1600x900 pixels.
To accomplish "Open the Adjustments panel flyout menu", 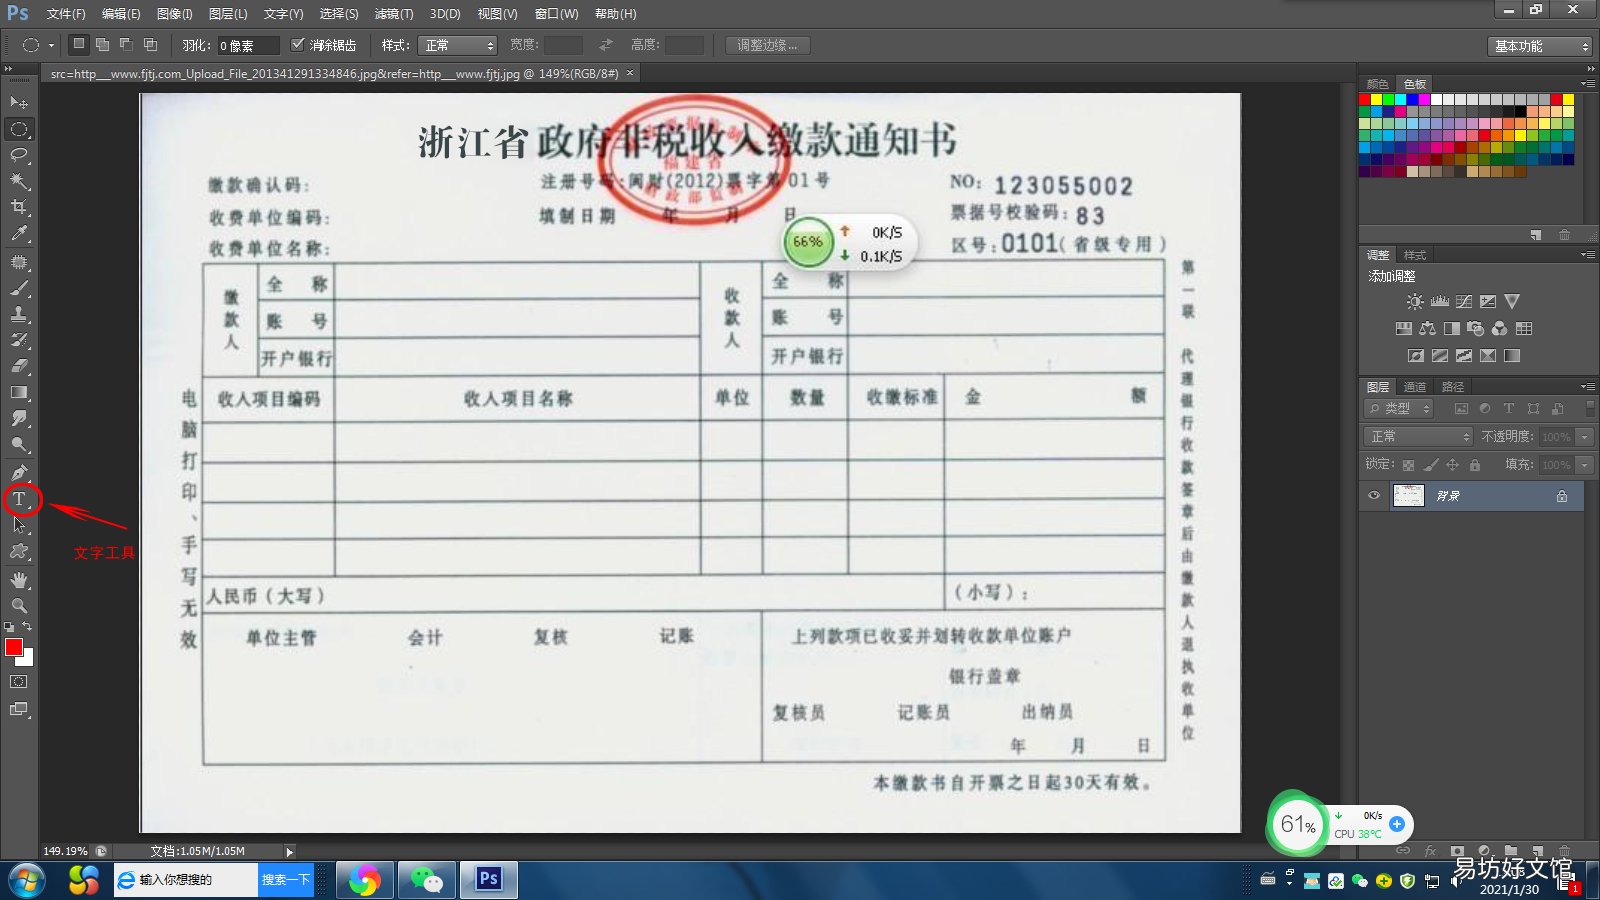I will point(1587,254).
